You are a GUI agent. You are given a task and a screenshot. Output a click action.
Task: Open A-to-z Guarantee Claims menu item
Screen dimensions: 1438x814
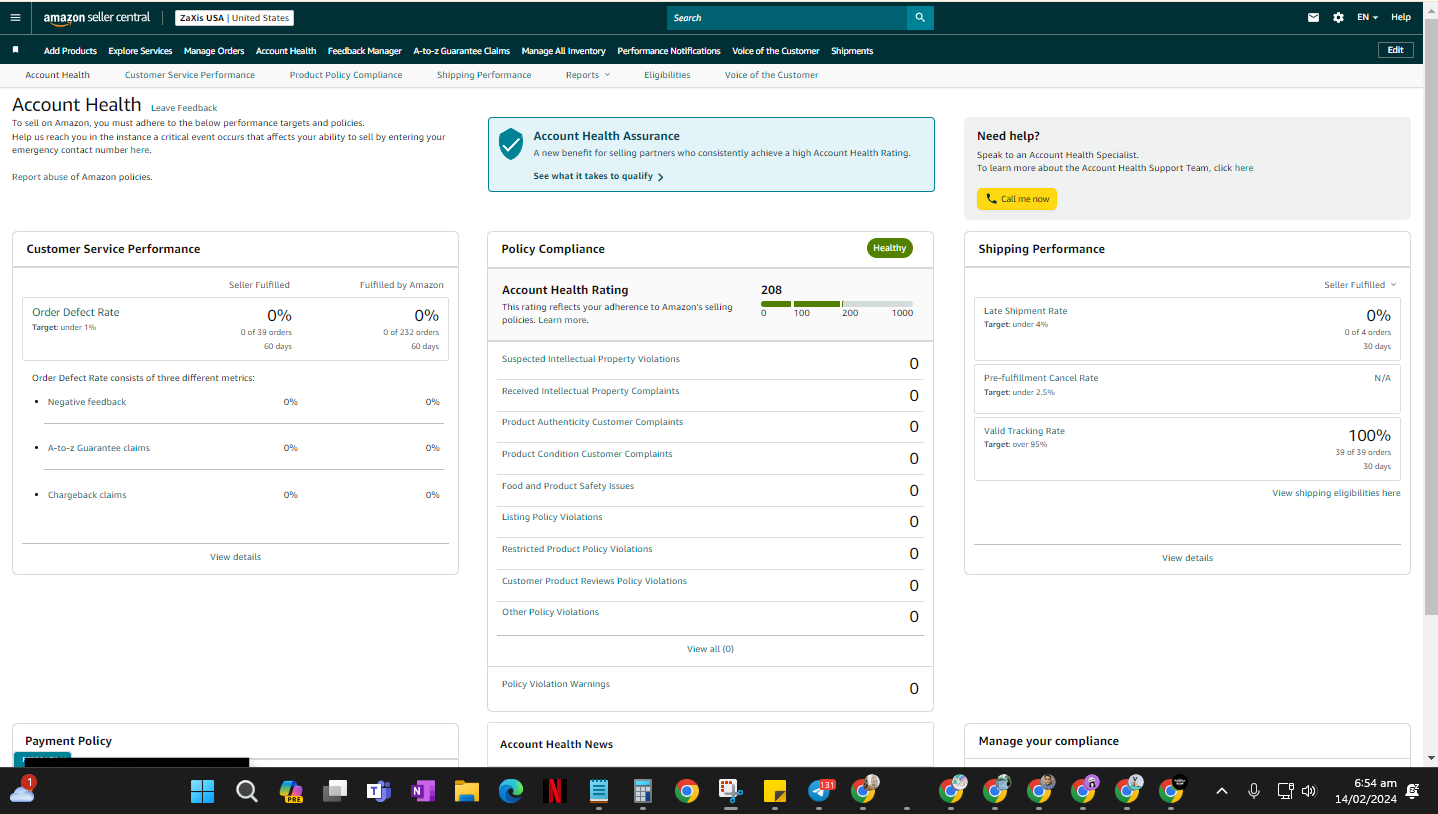(x=462, y=51)
